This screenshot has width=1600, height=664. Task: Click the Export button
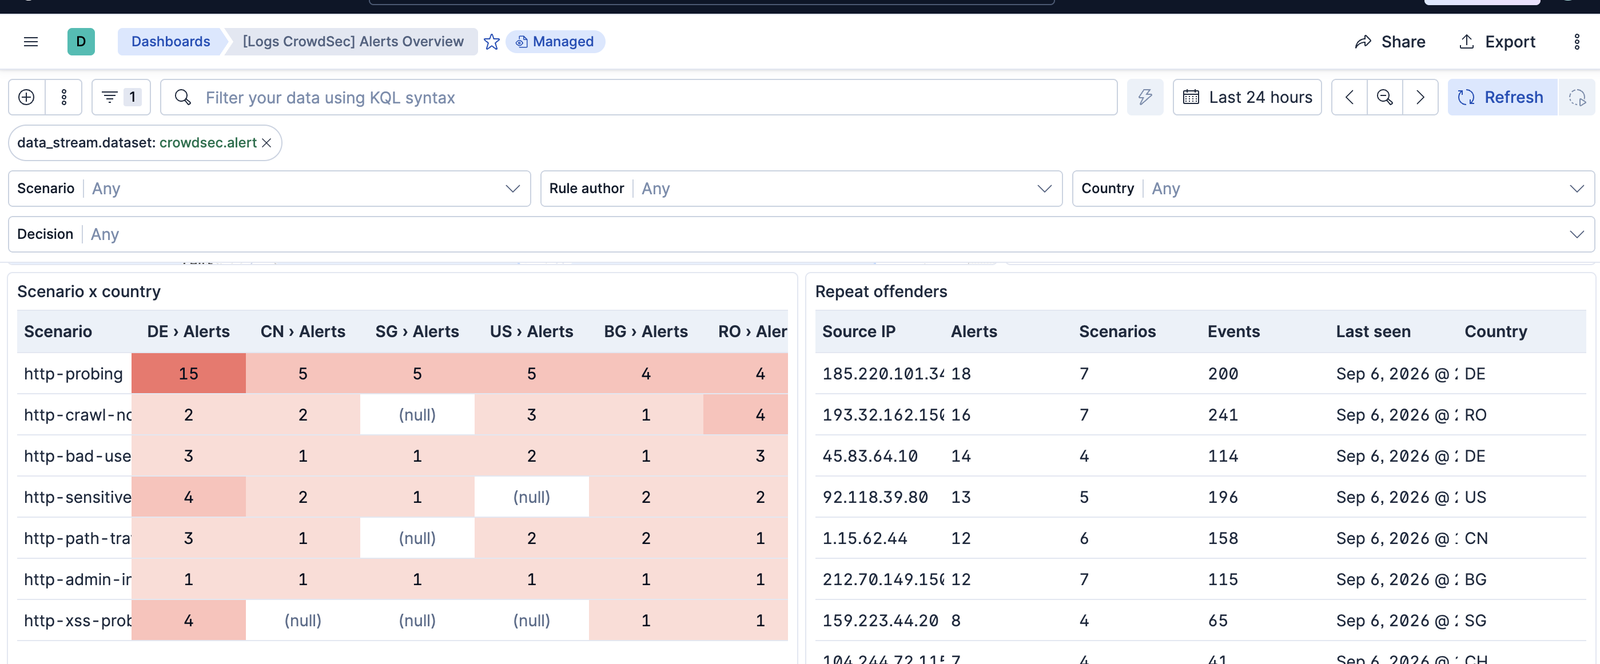point(1497,42)
